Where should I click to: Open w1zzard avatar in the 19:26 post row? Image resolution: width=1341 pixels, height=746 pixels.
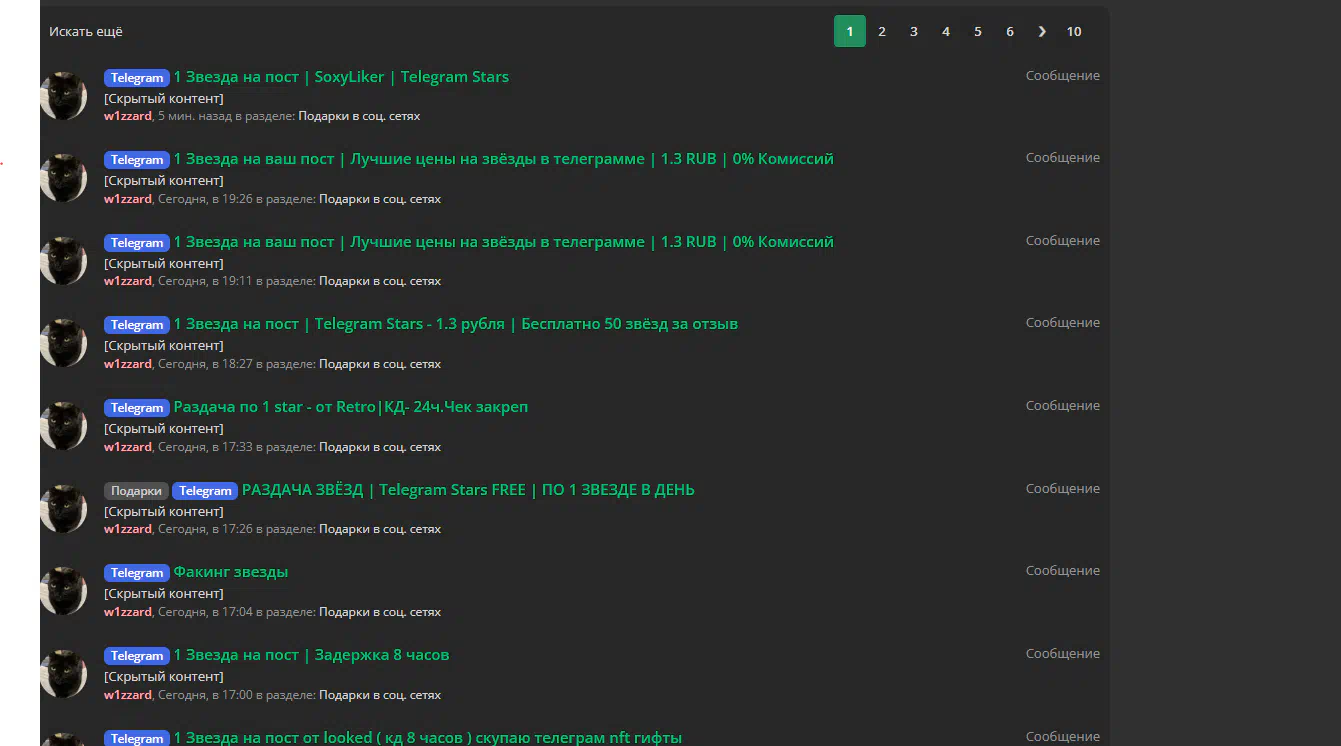(x=64, y=178)
